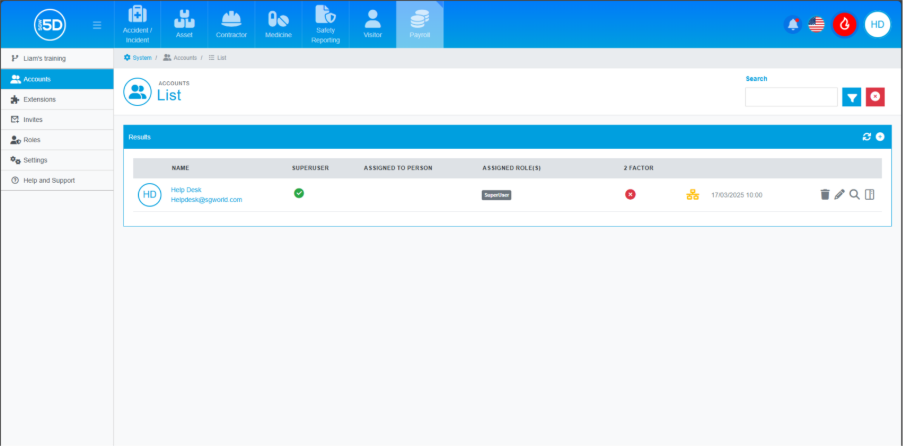903x447 pixels.
Task: Open the Visitor module
Action: [373, 24]
